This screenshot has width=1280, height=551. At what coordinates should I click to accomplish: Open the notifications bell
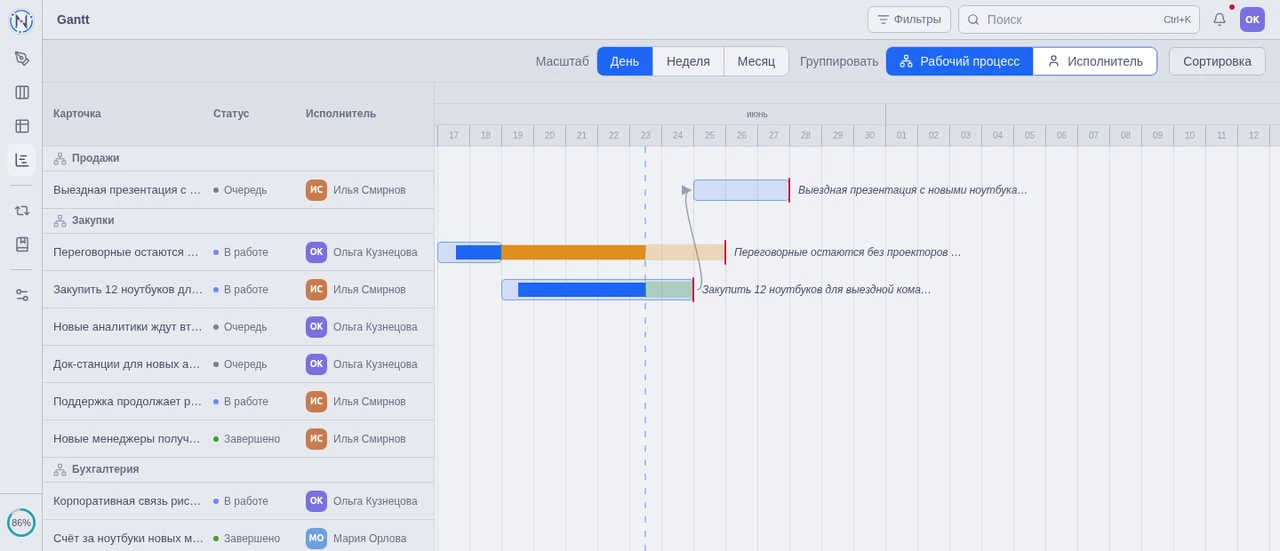click(x=1219, y=19)
